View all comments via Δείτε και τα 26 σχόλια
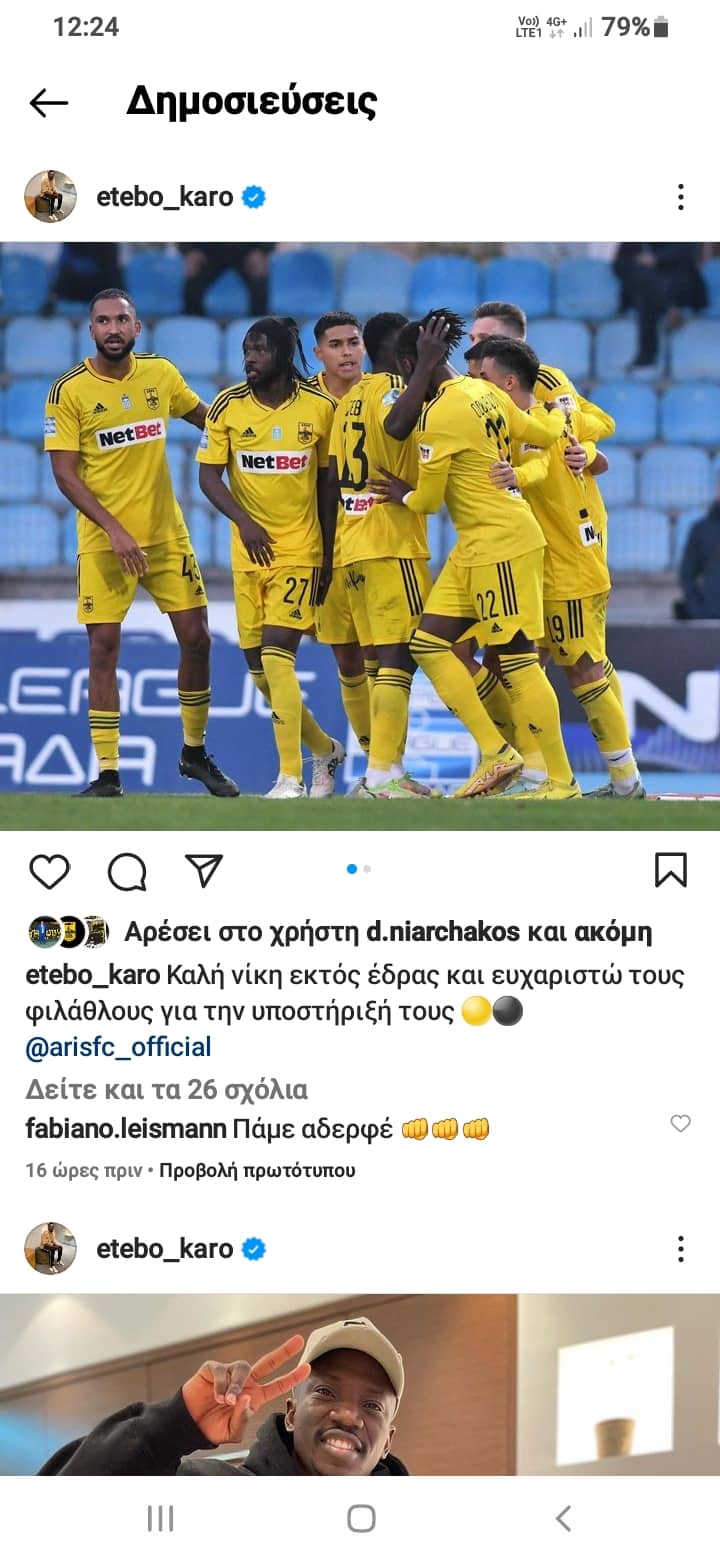This screenshot has height=1560, width=720. pos(166,1089)
